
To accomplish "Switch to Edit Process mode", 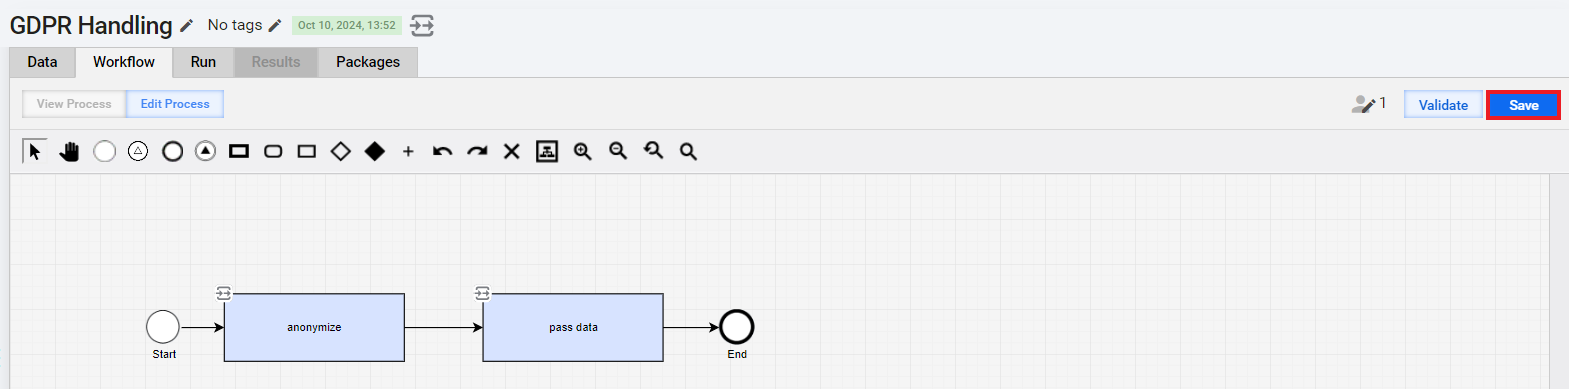I will [x=175, y=104].
